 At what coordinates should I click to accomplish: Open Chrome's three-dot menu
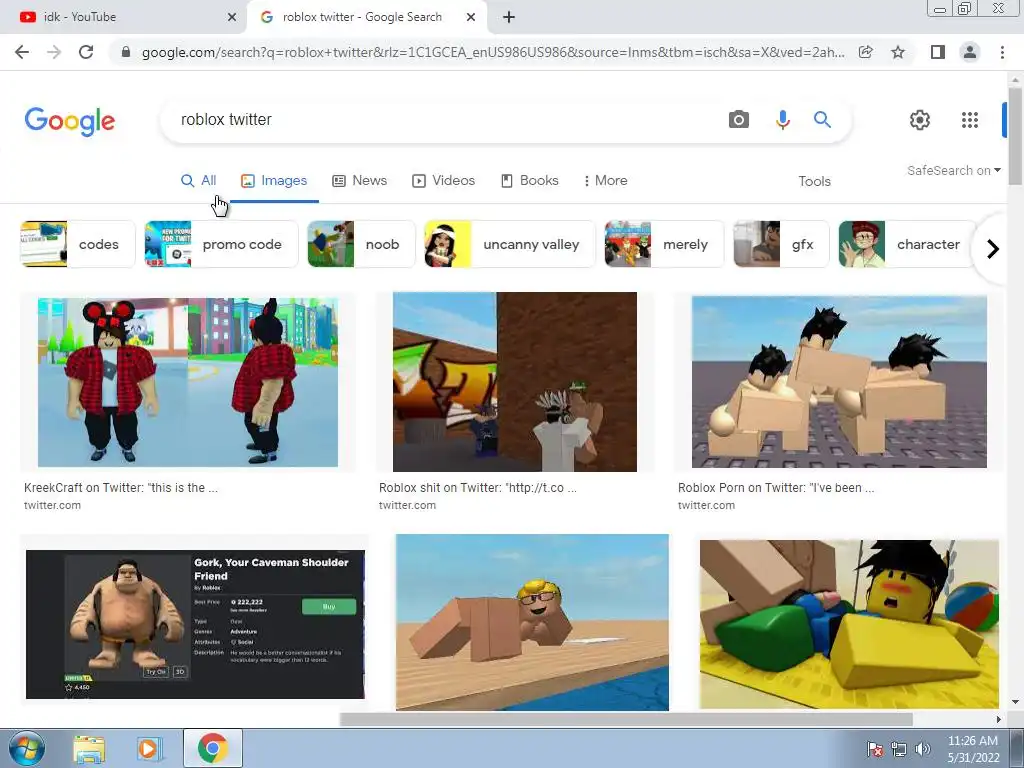[x=1002, y=52]
